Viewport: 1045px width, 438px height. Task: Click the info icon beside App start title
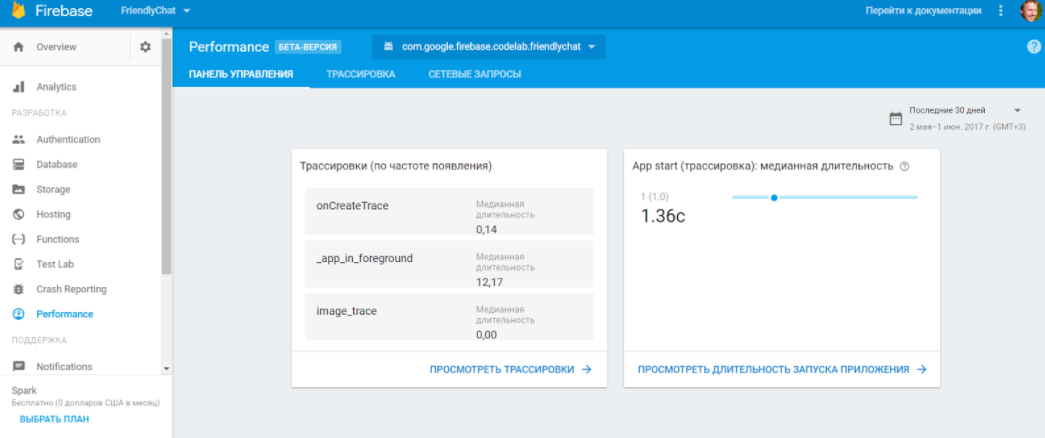[x=904, y=167]
